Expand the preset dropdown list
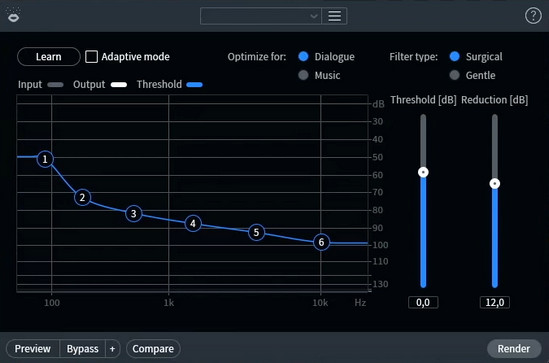Screen dimensions: 549x363 click(260, 16)
